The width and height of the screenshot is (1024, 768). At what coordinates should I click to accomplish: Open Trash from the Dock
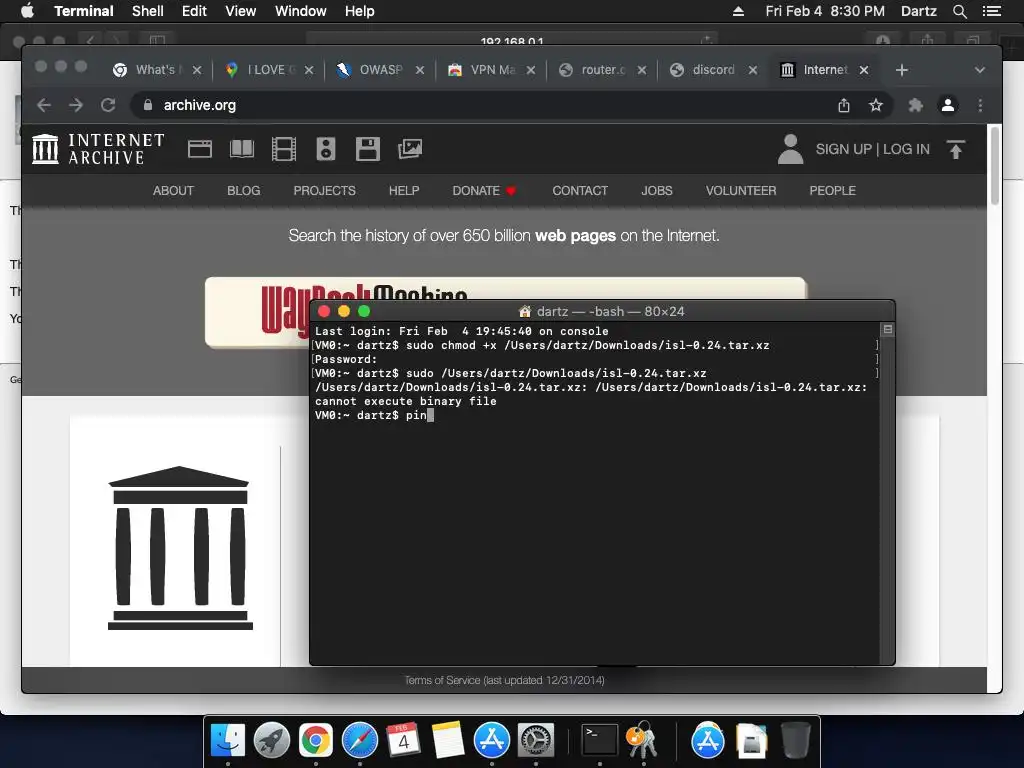tap(795, 741)
